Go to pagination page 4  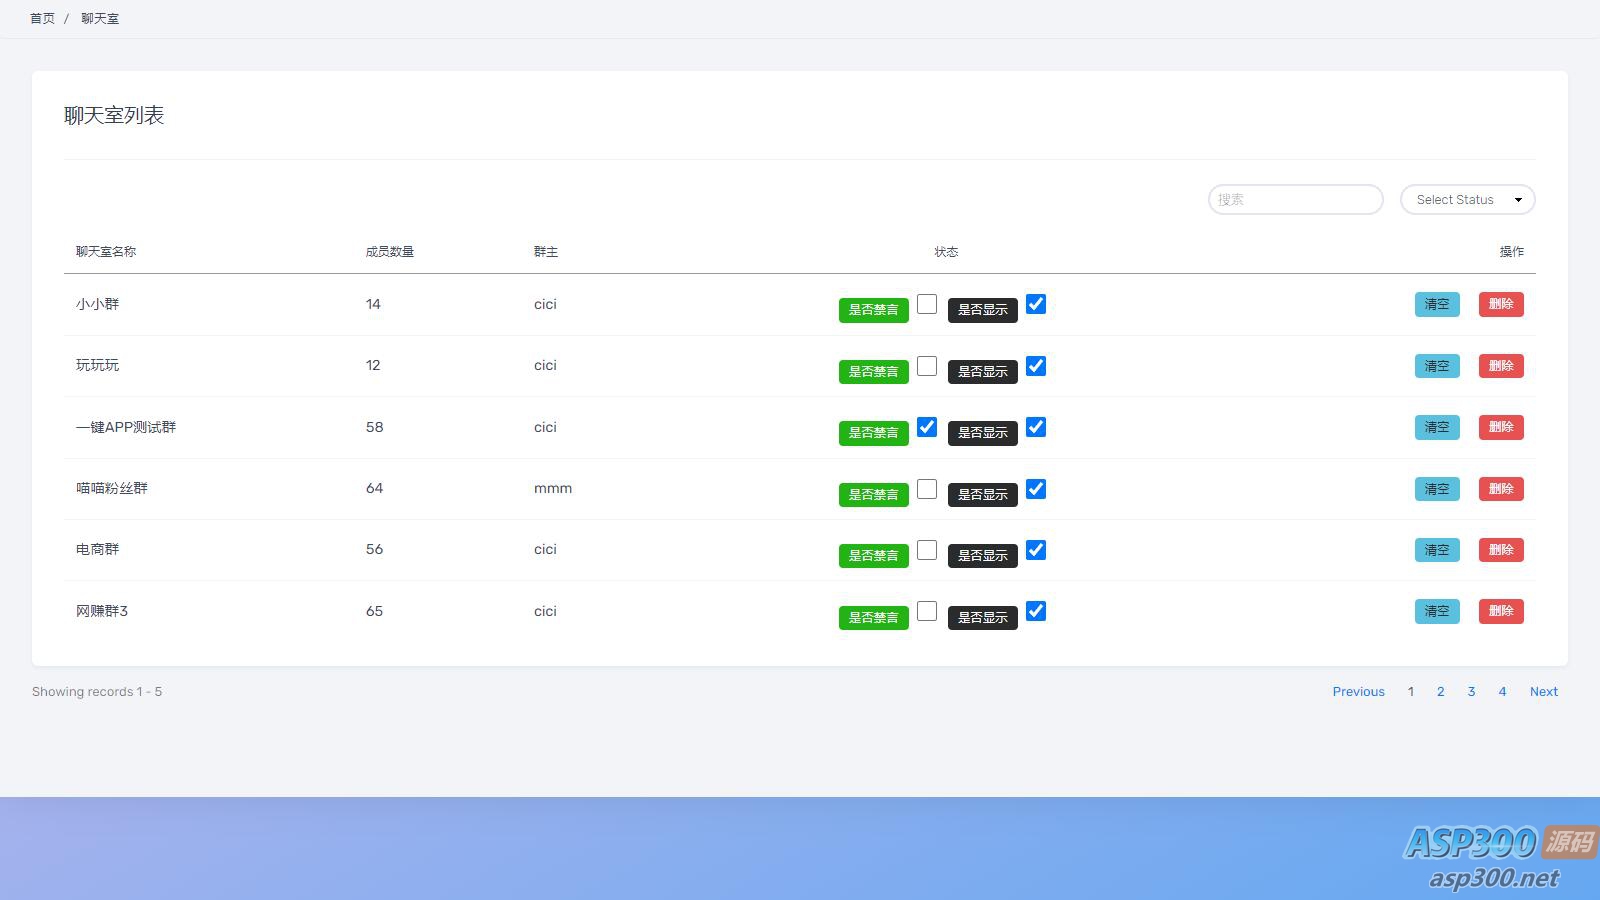point(1502,692)
